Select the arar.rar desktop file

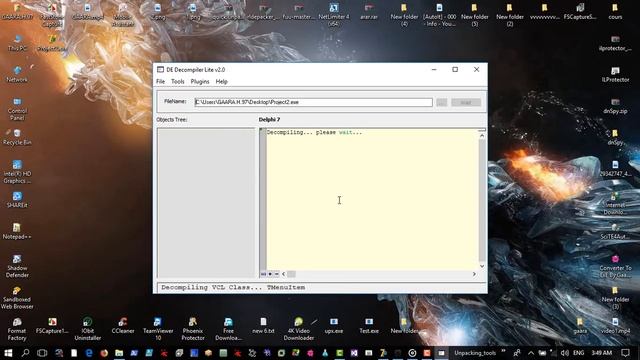click(369, 11)
